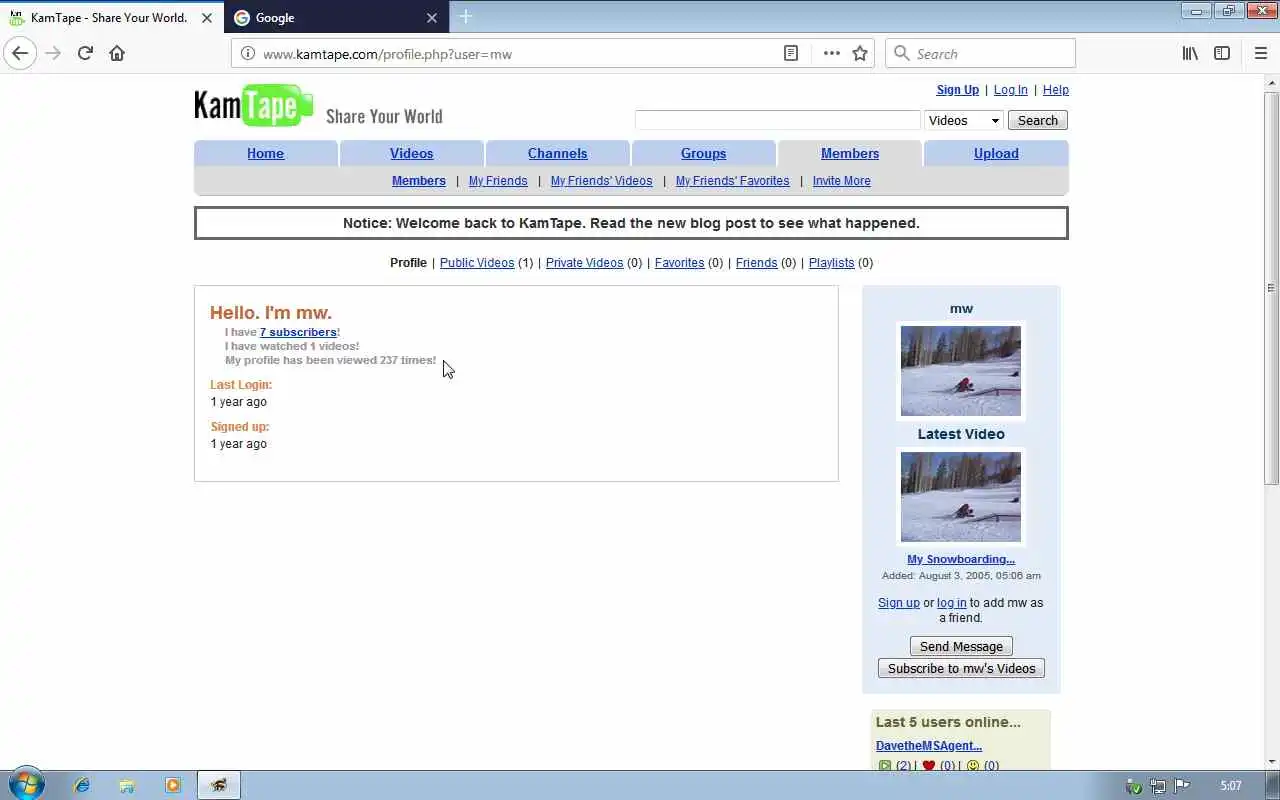Viewport: 1280px width, 800px height.
Task: Launch Internet Explorer from the taskbar
Action: [x=82, y=785]
